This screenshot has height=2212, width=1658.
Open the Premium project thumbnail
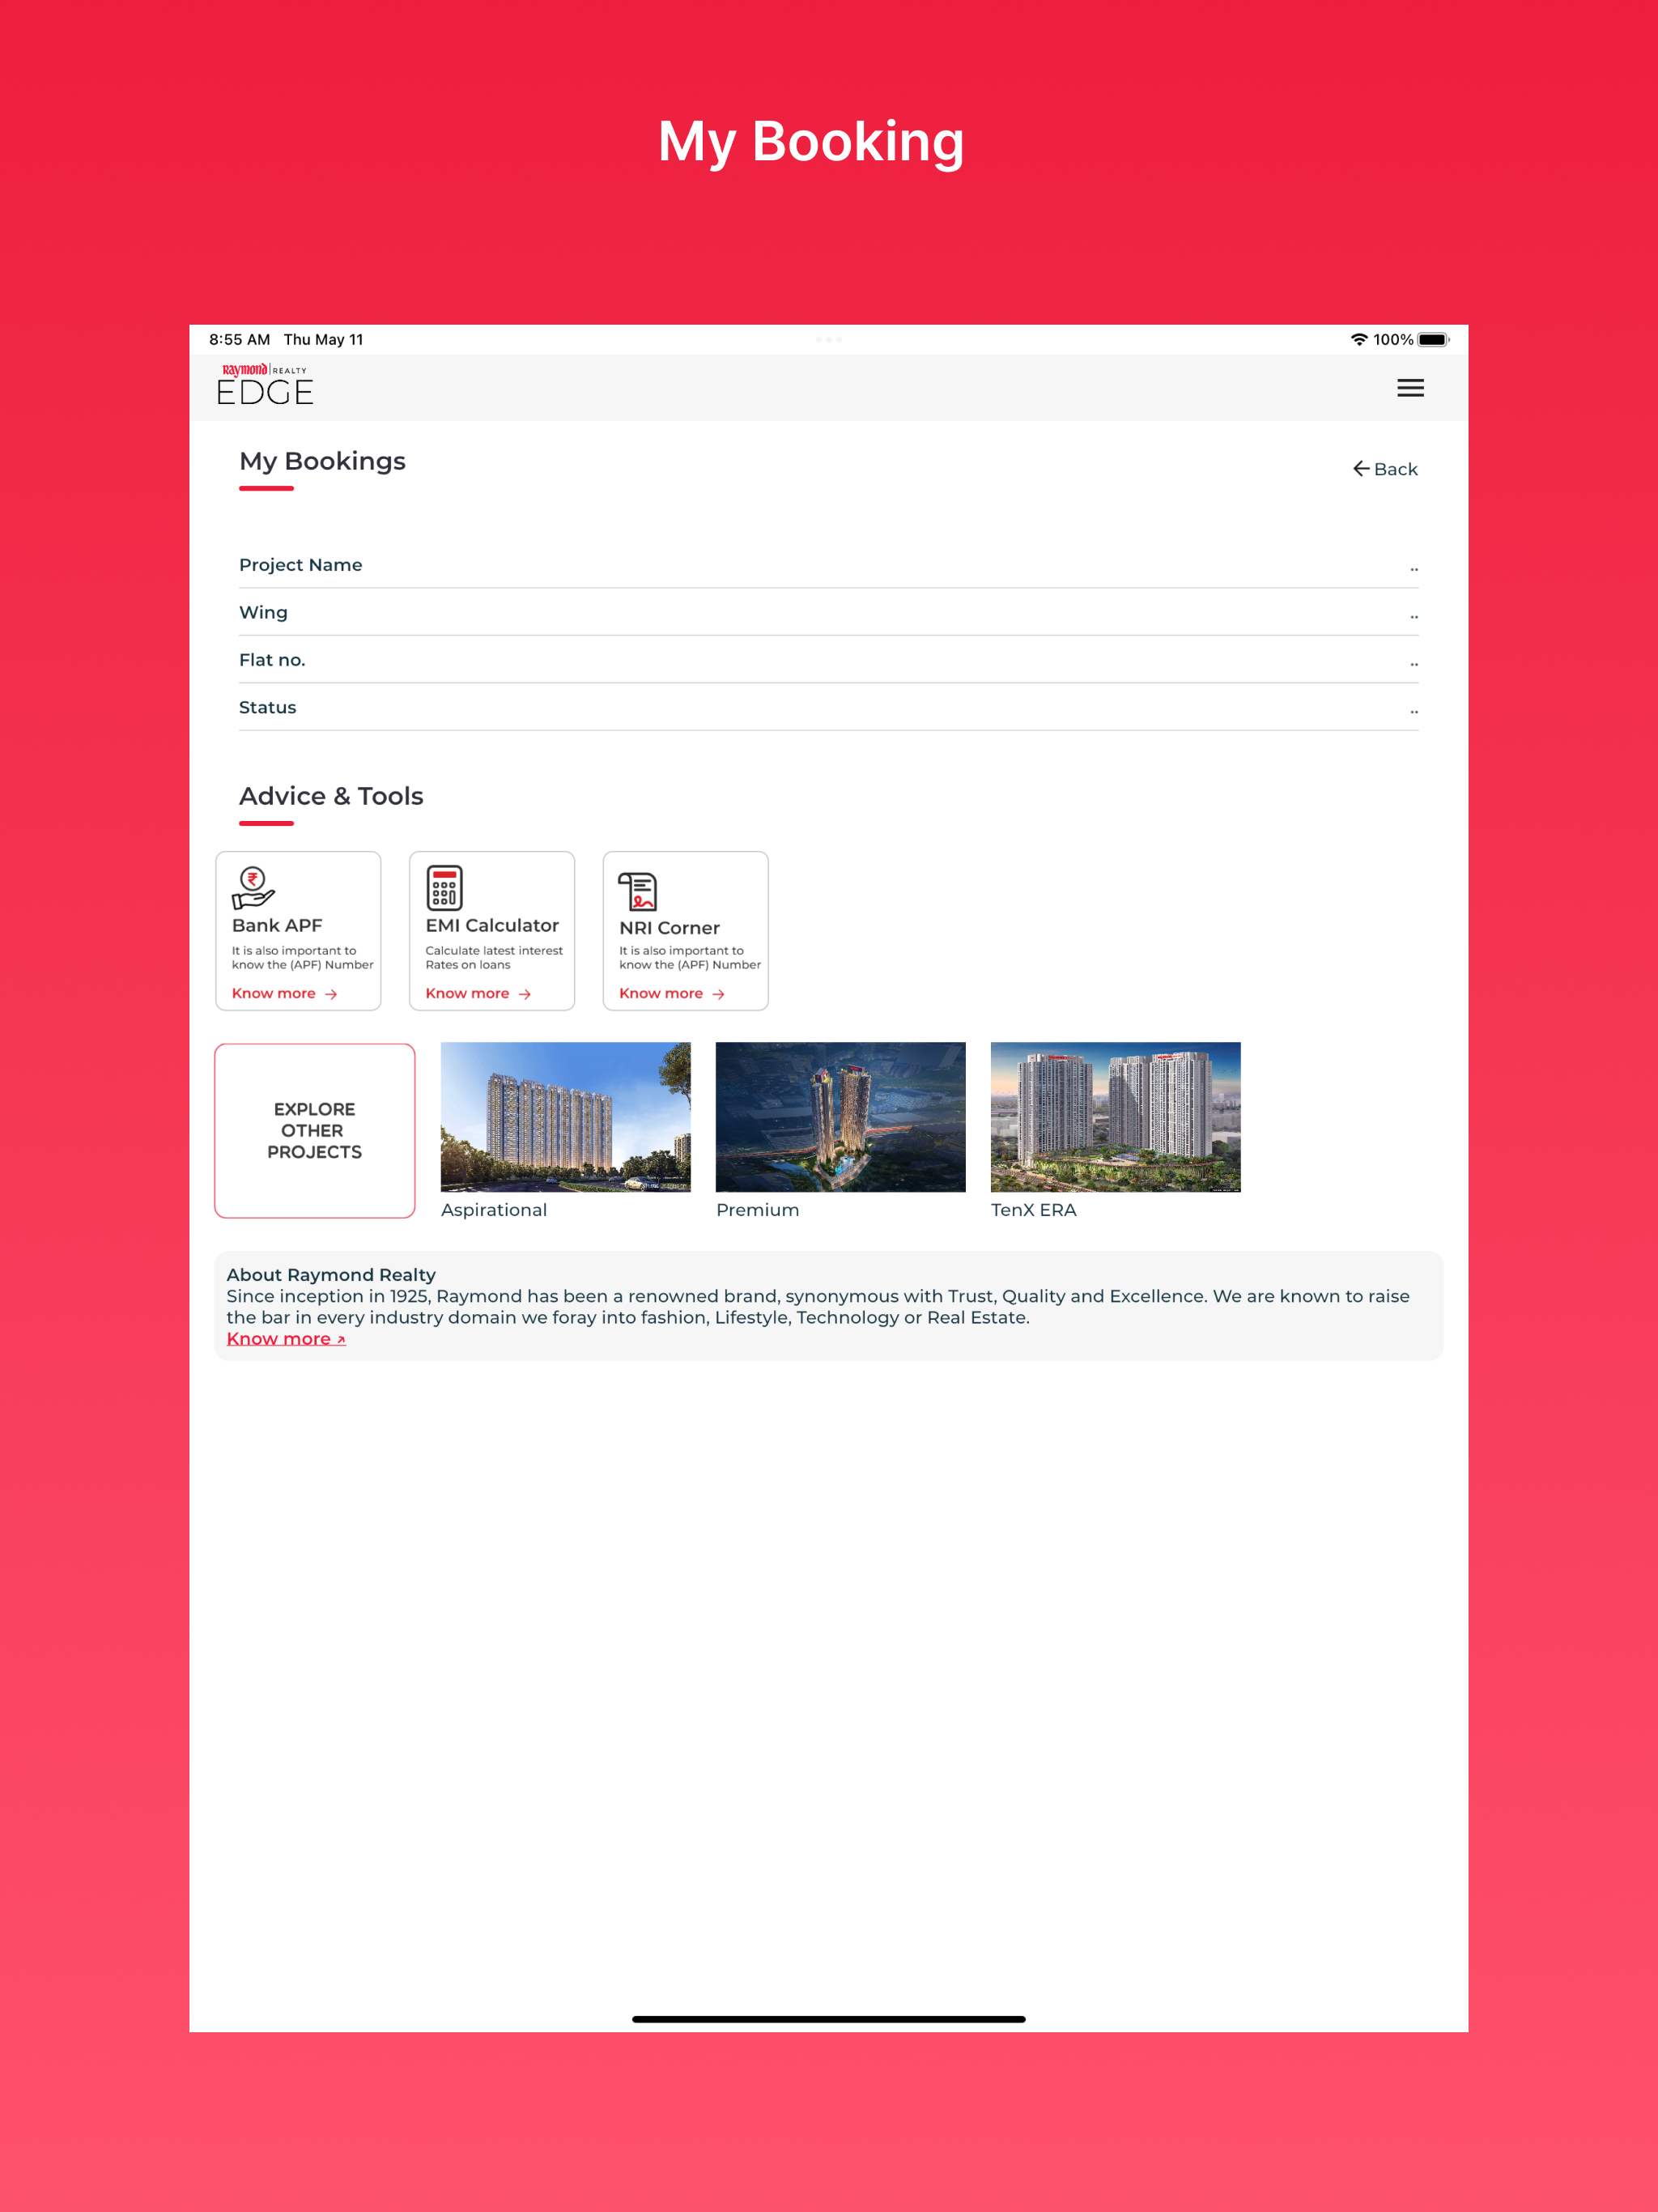(x=841, y=1117)
